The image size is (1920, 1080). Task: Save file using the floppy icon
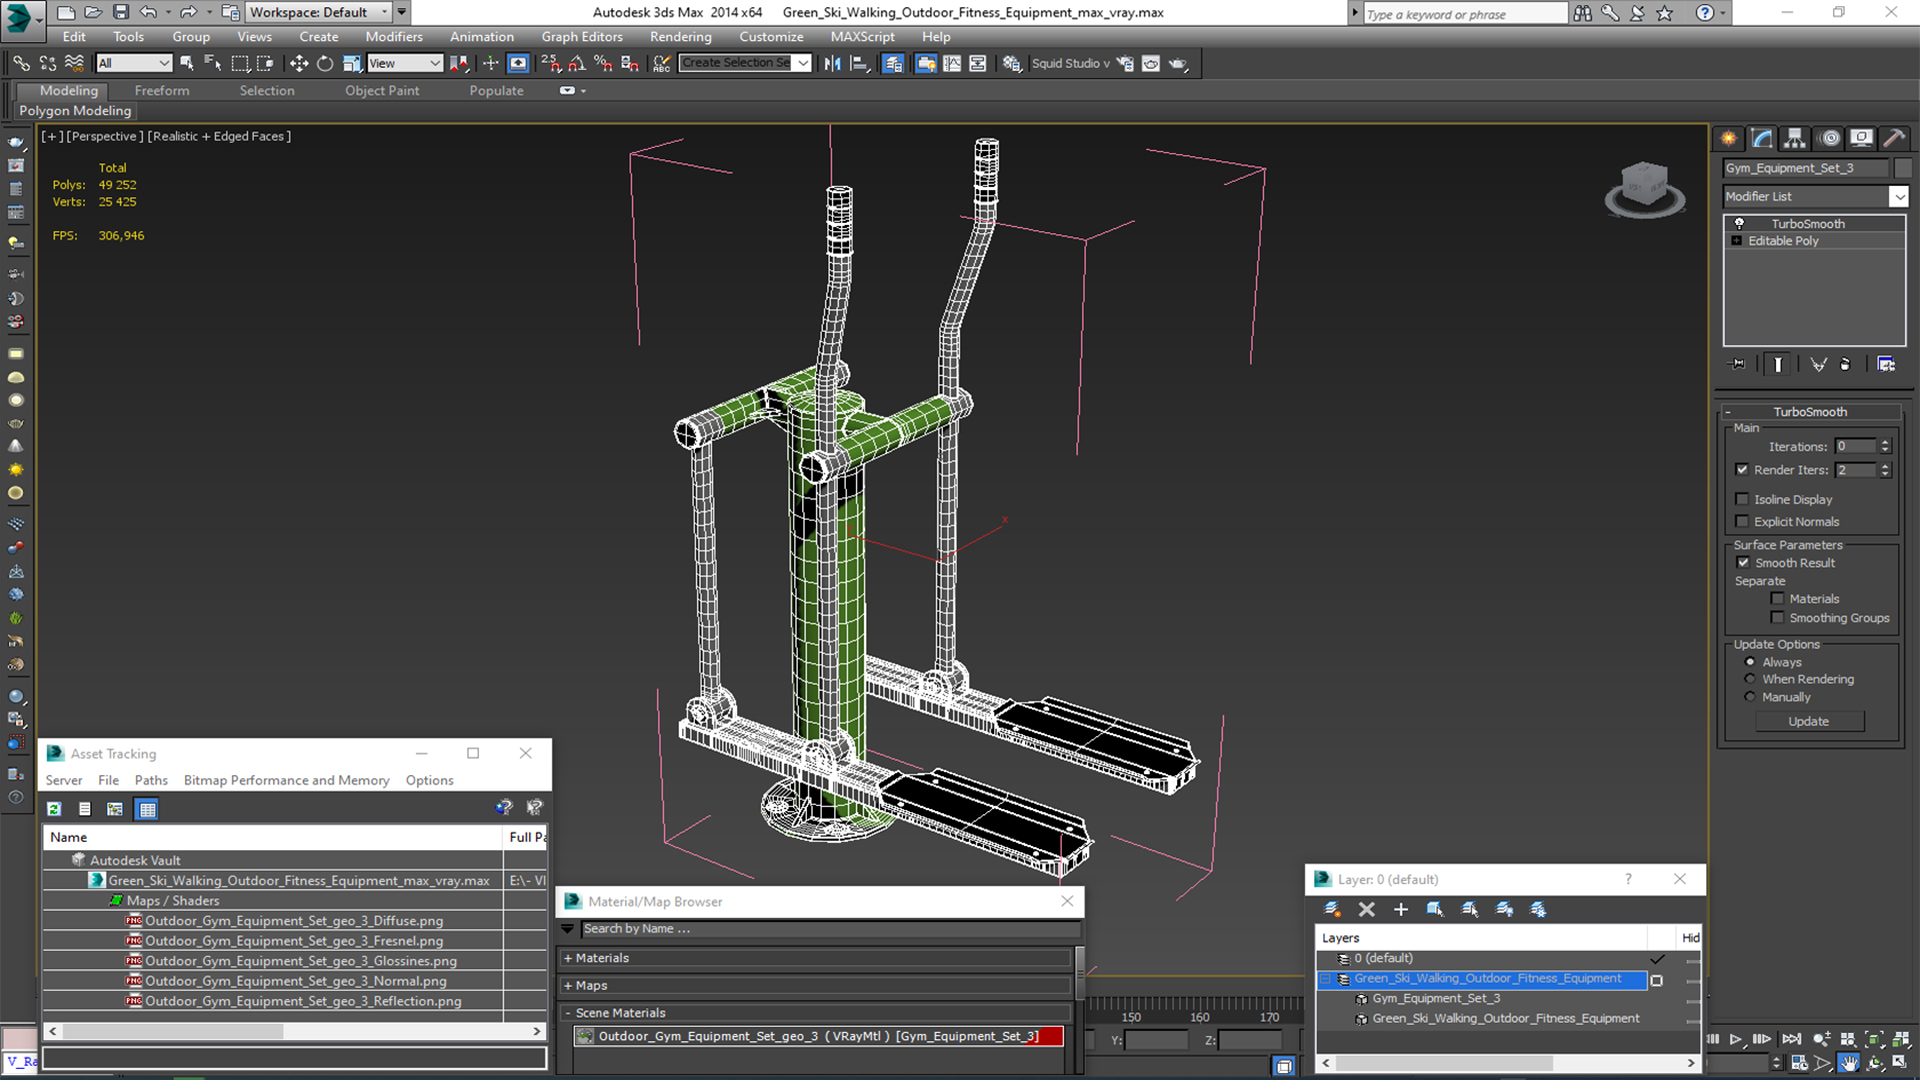point(120,12)
